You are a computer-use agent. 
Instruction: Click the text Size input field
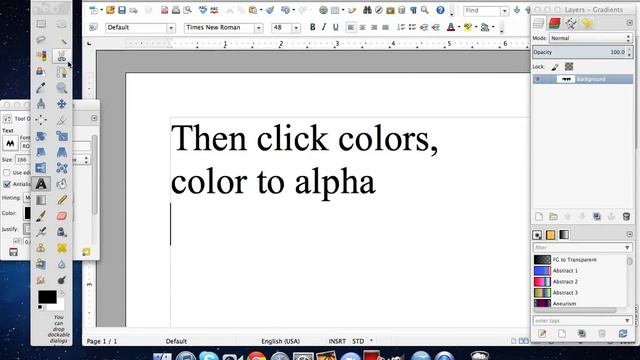click(22, 160)
